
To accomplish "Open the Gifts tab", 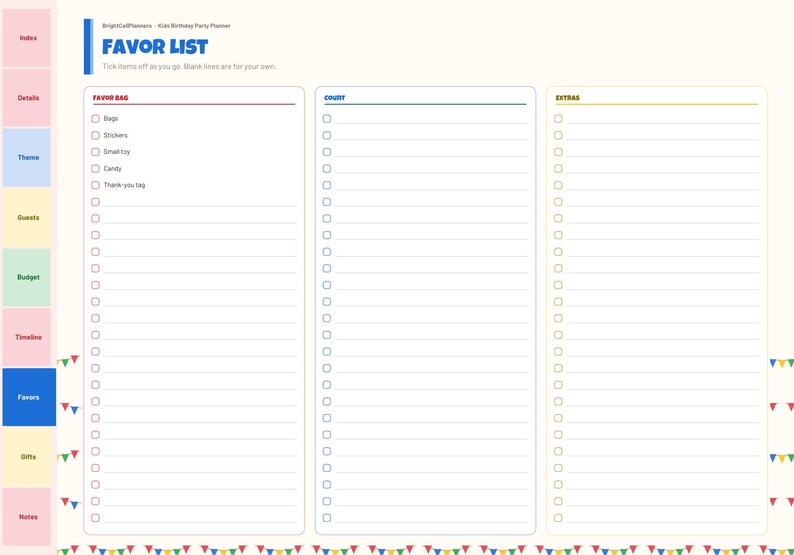I will [x=27, y=457].
